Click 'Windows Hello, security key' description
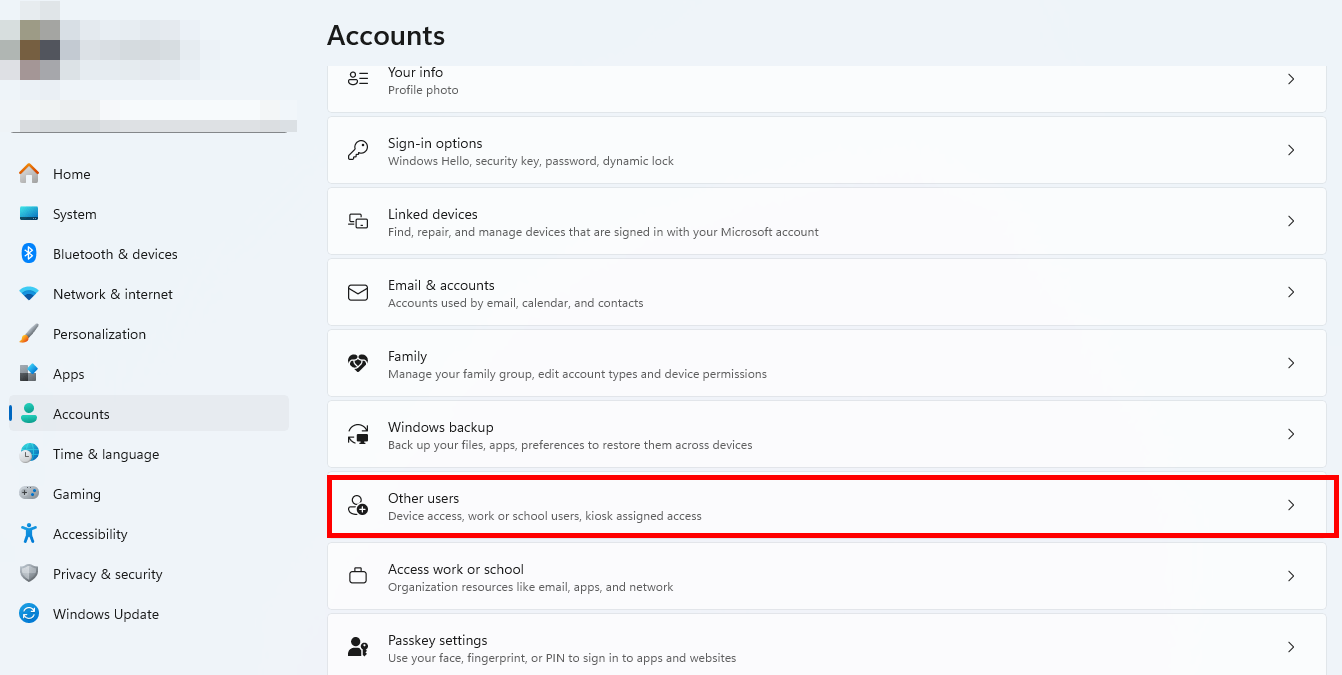This screenshot has width=1342, height=675. (531, 161)
